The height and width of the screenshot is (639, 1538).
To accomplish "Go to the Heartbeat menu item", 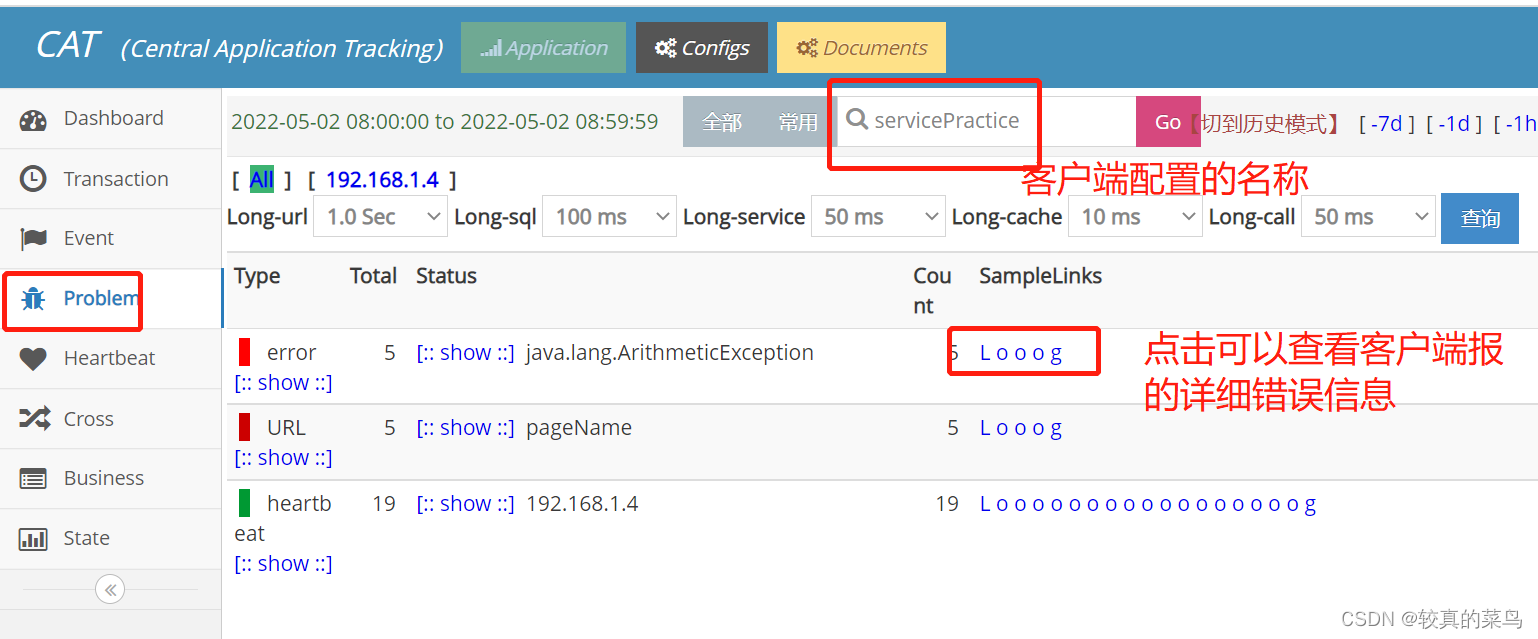I will [110, 358].
